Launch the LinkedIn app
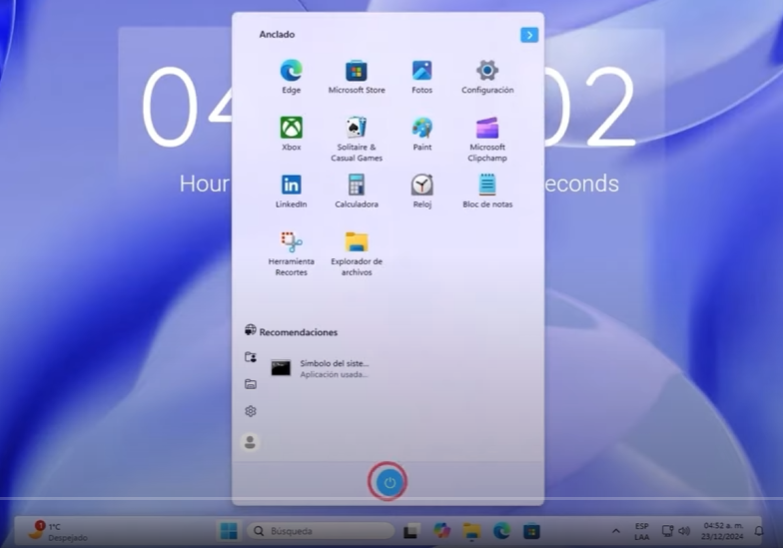This screenshot has height=548, width=783. pyautogui.click(x=291, y=191)
